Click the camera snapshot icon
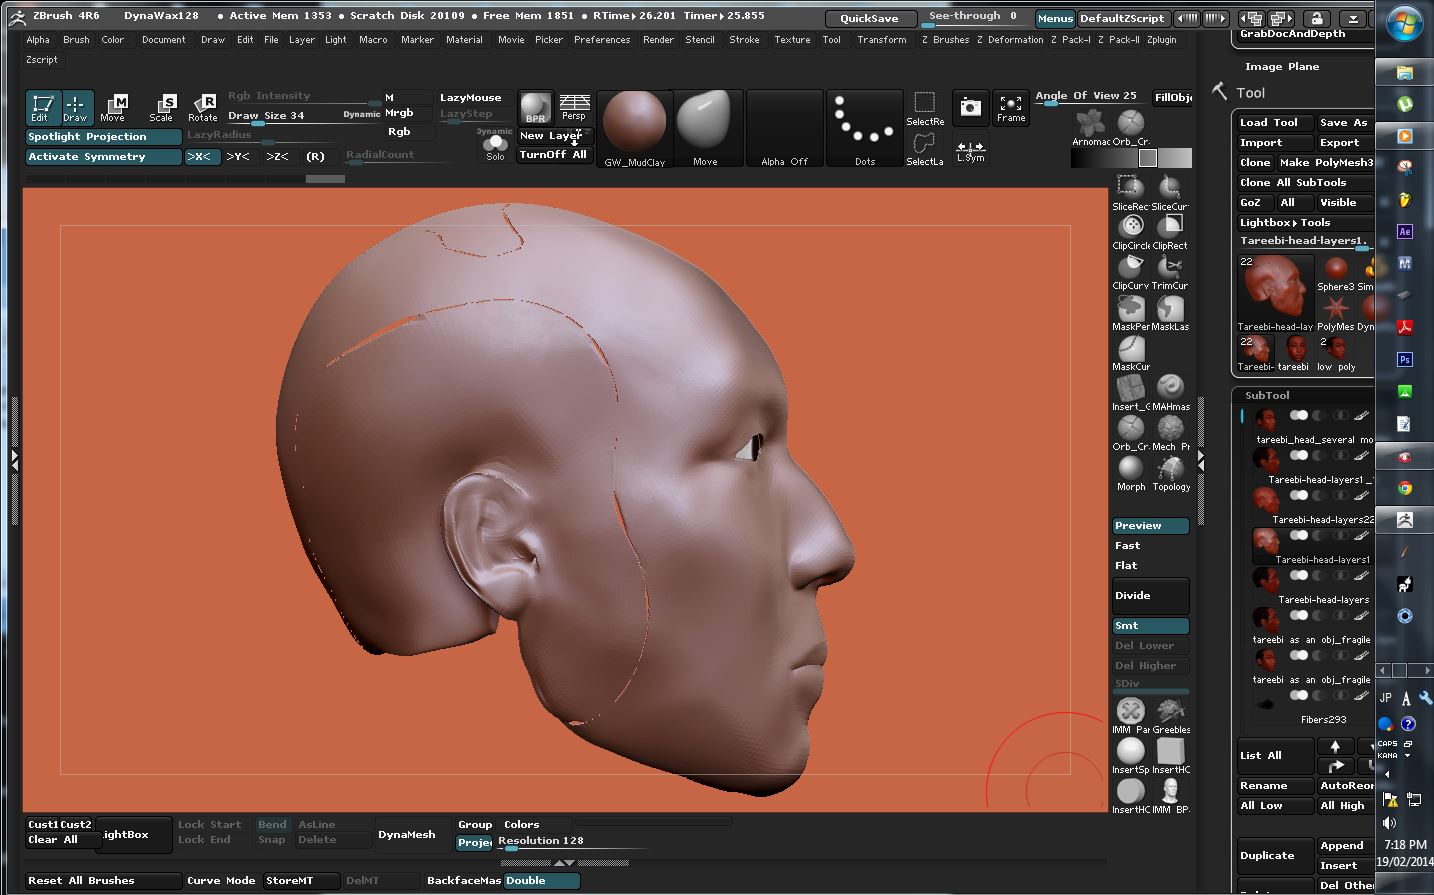 [x=969, y=107]
